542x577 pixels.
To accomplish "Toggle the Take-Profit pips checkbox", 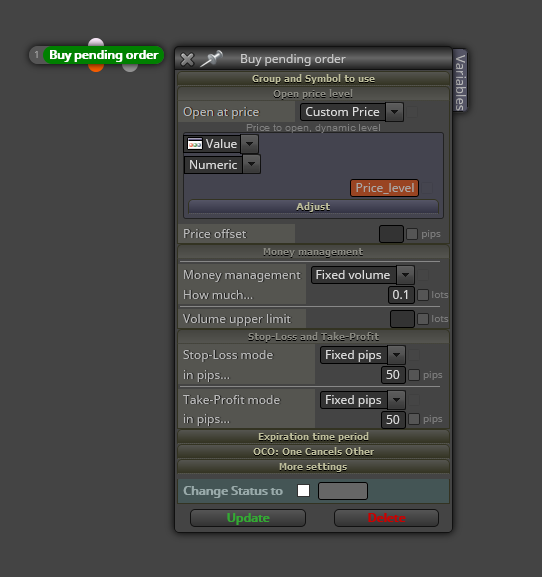I will click(x=414, y=419).
